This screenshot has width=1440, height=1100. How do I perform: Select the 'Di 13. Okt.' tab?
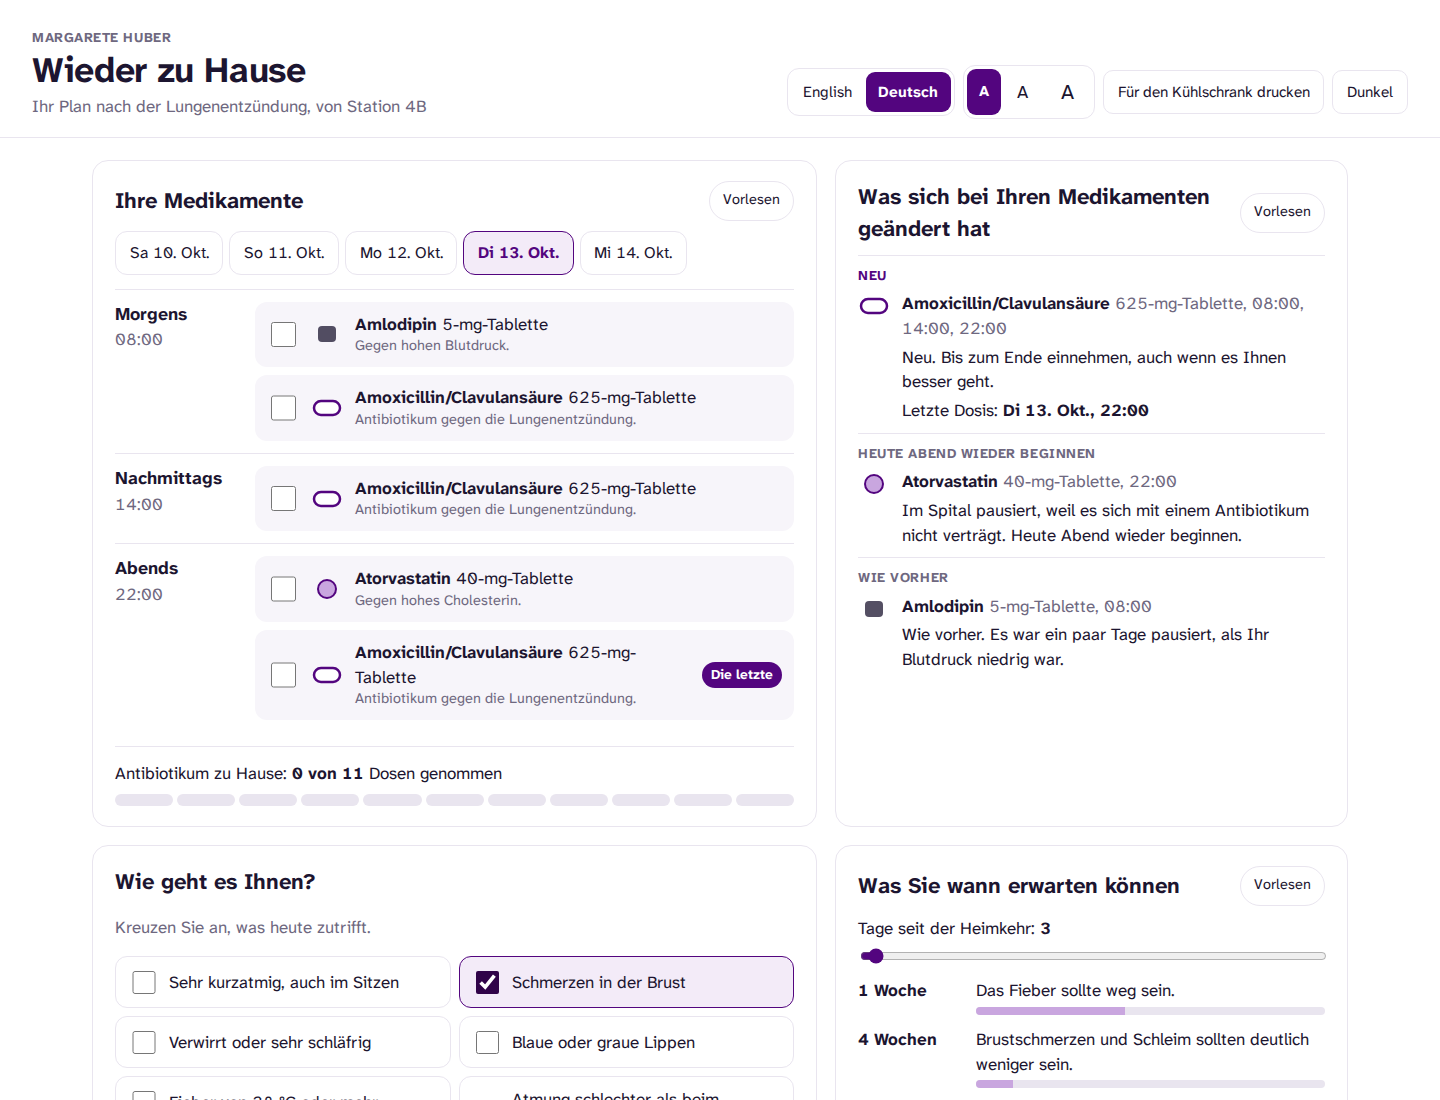coord(518,253)
